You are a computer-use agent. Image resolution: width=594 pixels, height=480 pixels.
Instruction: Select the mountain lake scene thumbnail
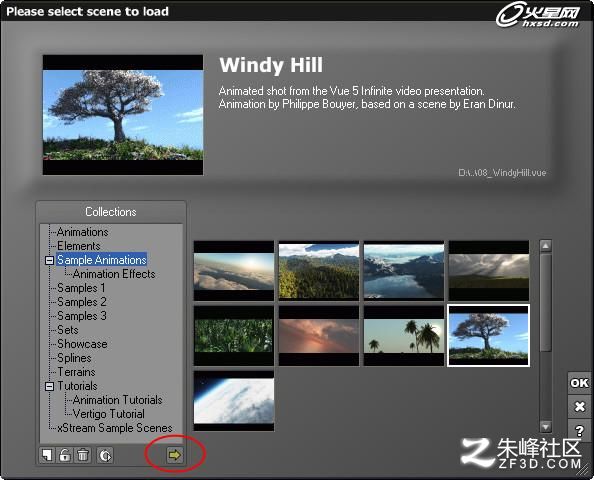[404, 270]
